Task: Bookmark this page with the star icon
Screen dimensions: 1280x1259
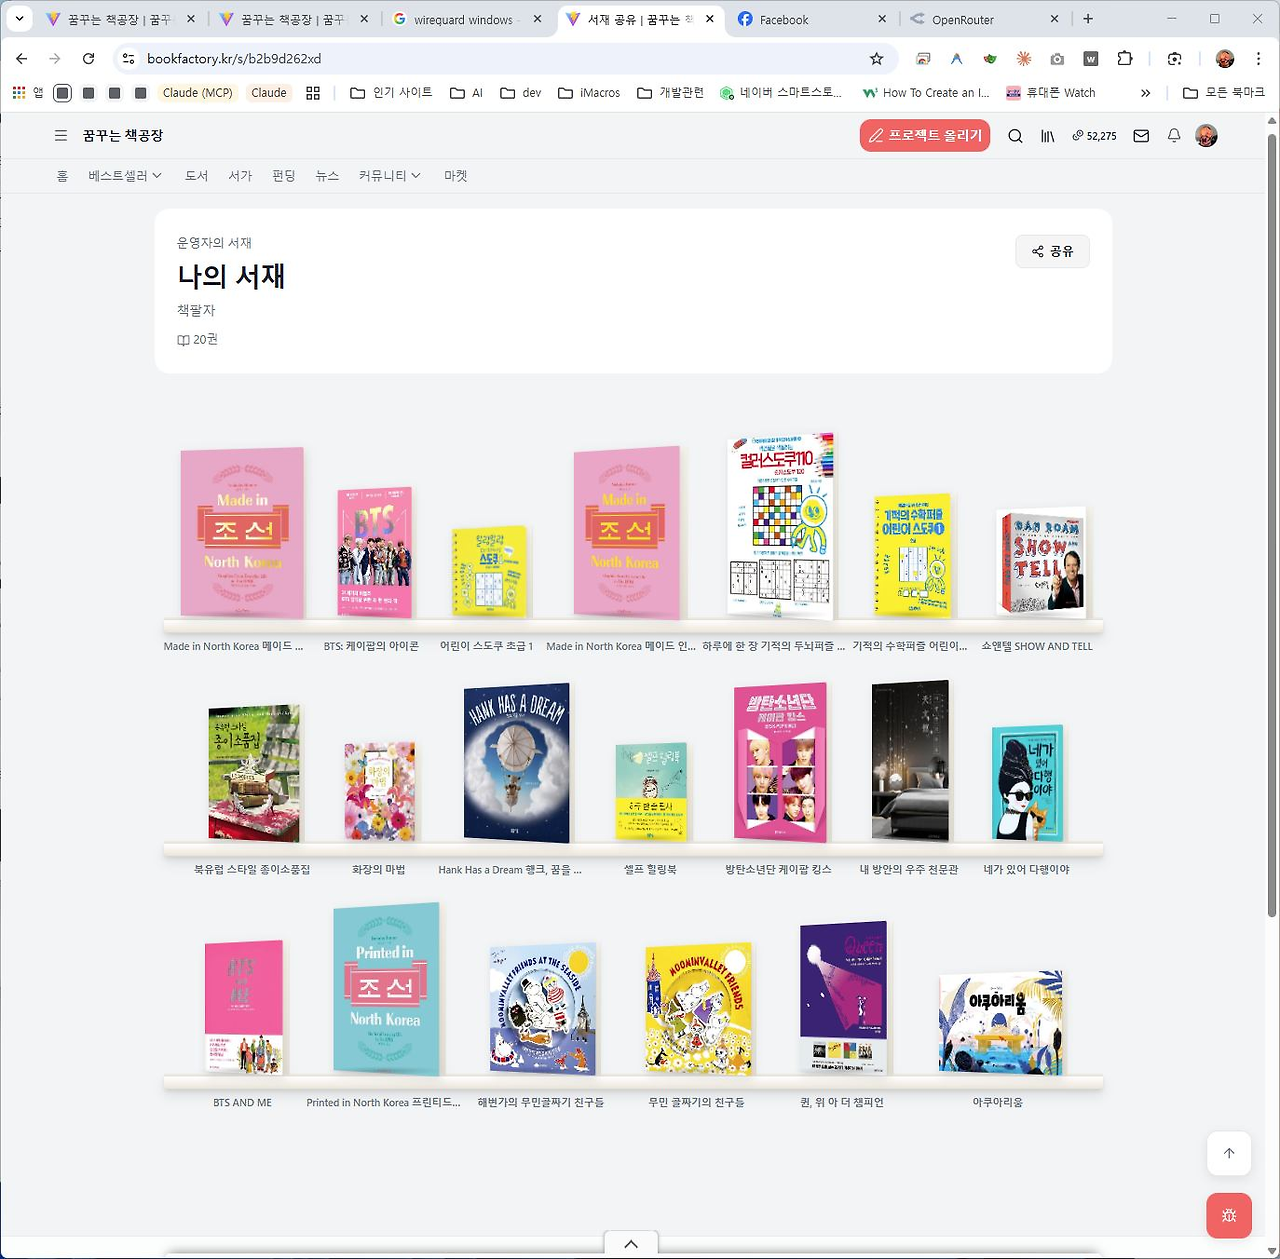Action: point(876,59)
